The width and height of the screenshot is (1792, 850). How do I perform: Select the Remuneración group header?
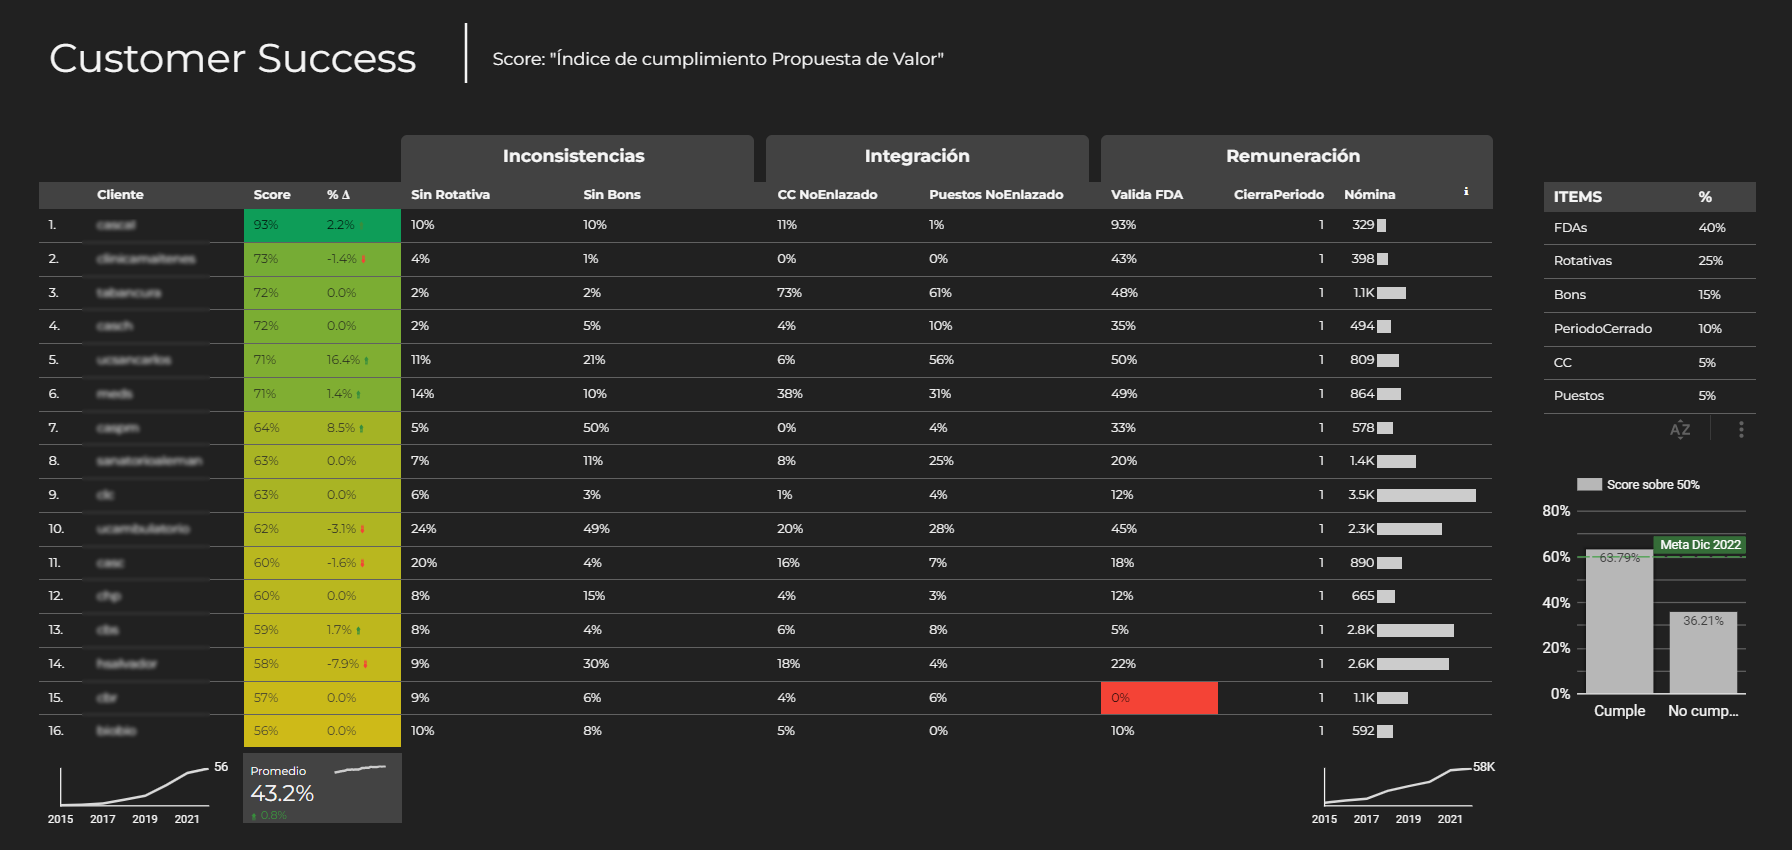1296,157
